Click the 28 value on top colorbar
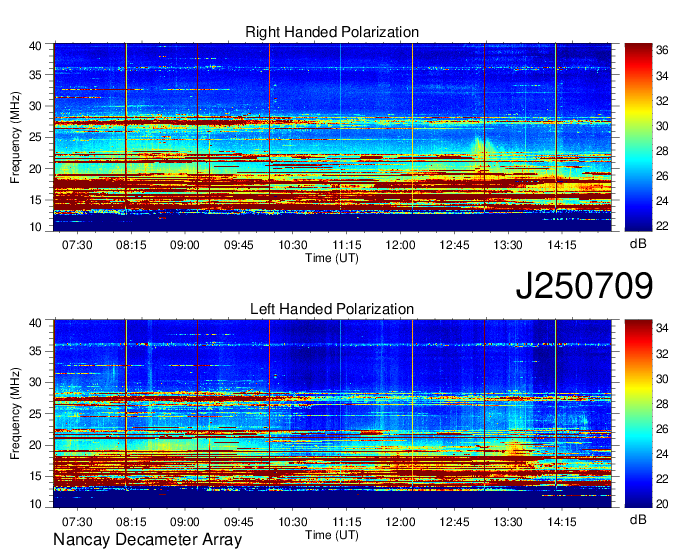Image resolution: width=680 pixels, height=552 pixels. coord(662,151)
